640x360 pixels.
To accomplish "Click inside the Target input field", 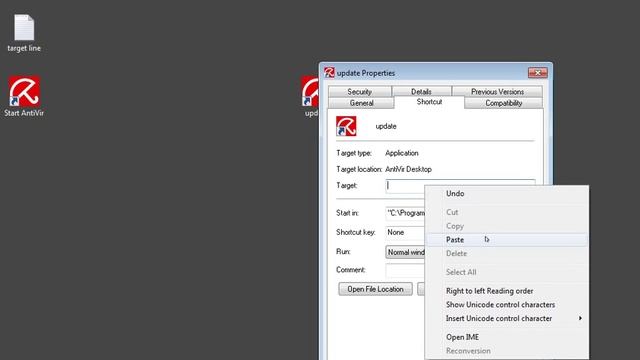I will [460, 186].
